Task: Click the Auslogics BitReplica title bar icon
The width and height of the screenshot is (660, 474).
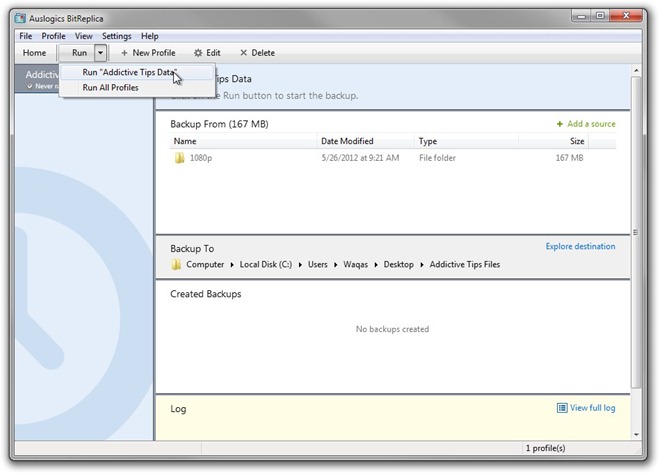Action: tap(20, 19)
